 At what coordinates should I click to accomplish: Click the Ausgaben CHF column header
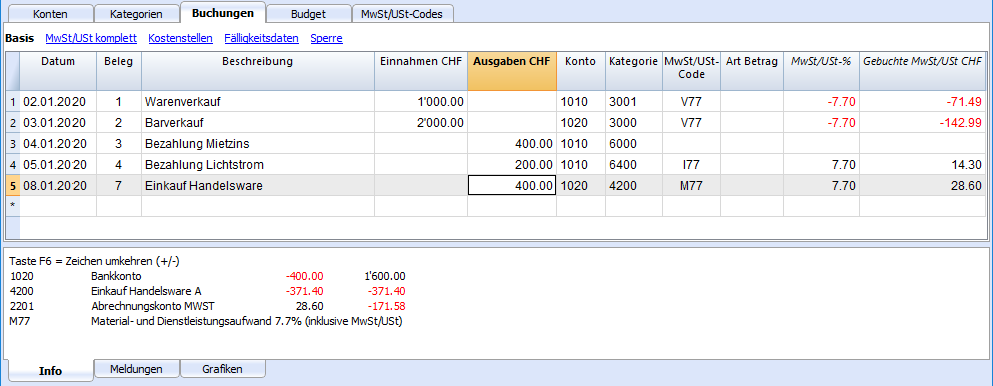(512, 71)
